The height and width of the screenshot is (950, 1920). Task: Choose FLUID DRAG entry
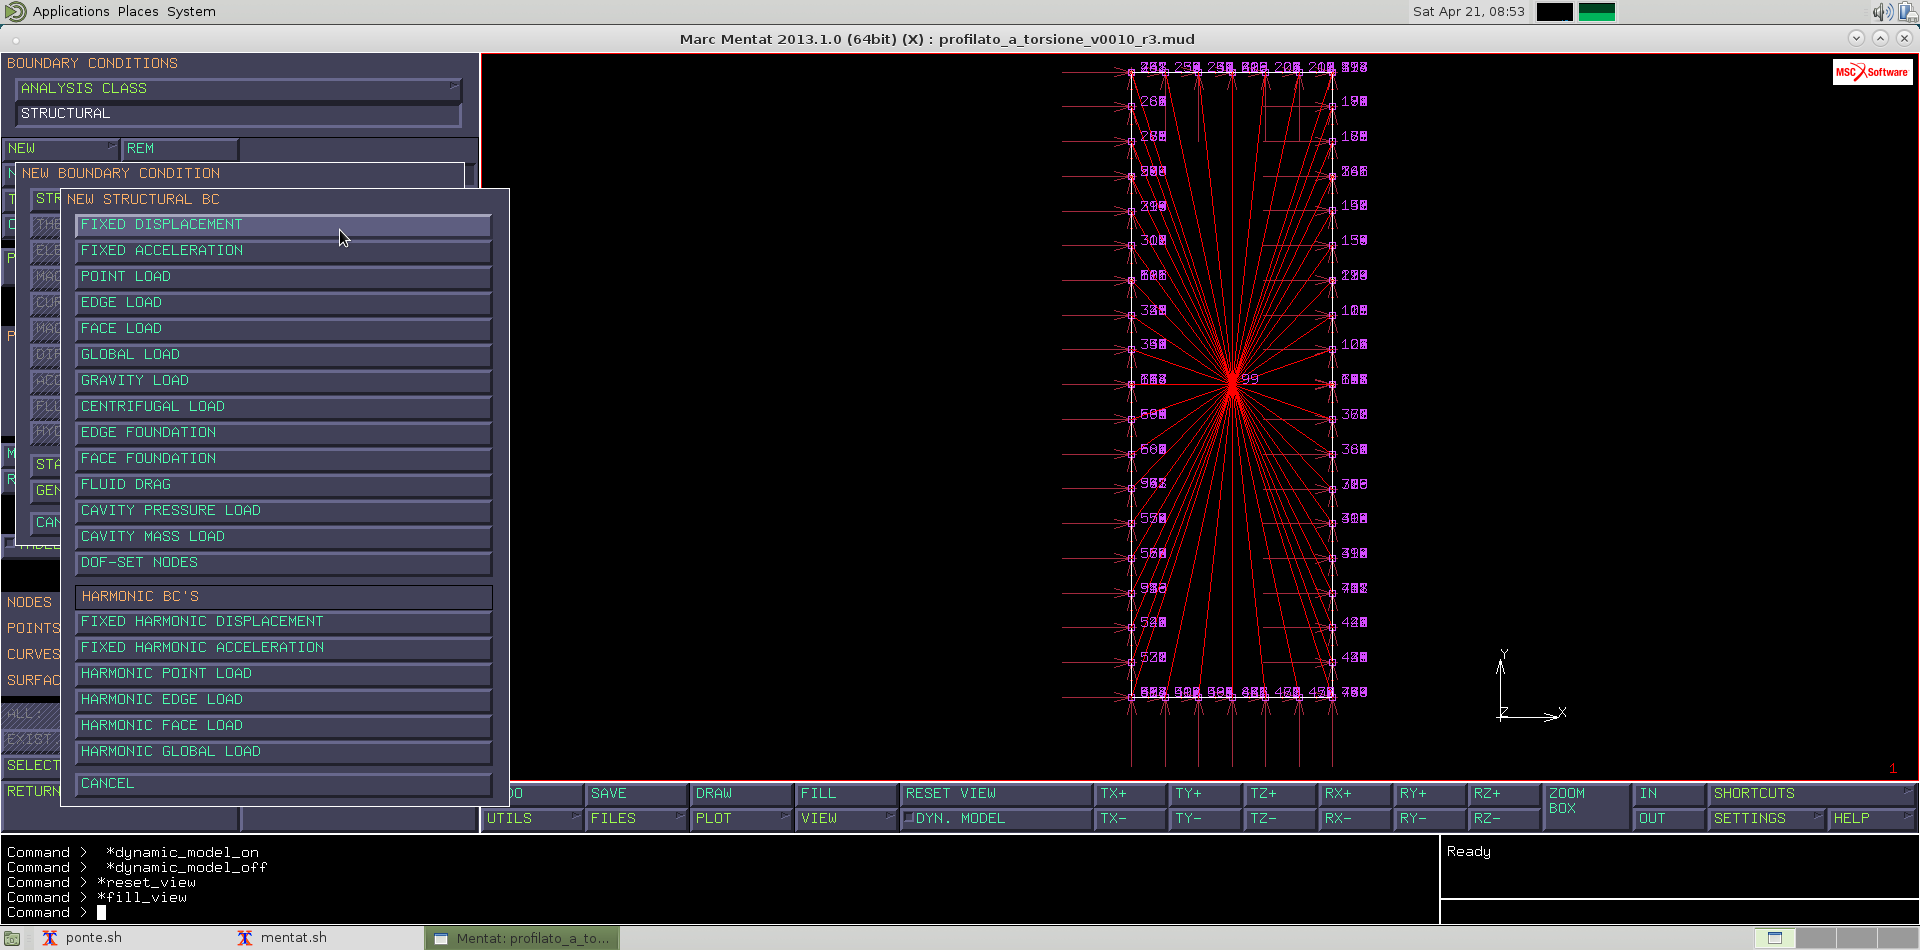[283, 485]
